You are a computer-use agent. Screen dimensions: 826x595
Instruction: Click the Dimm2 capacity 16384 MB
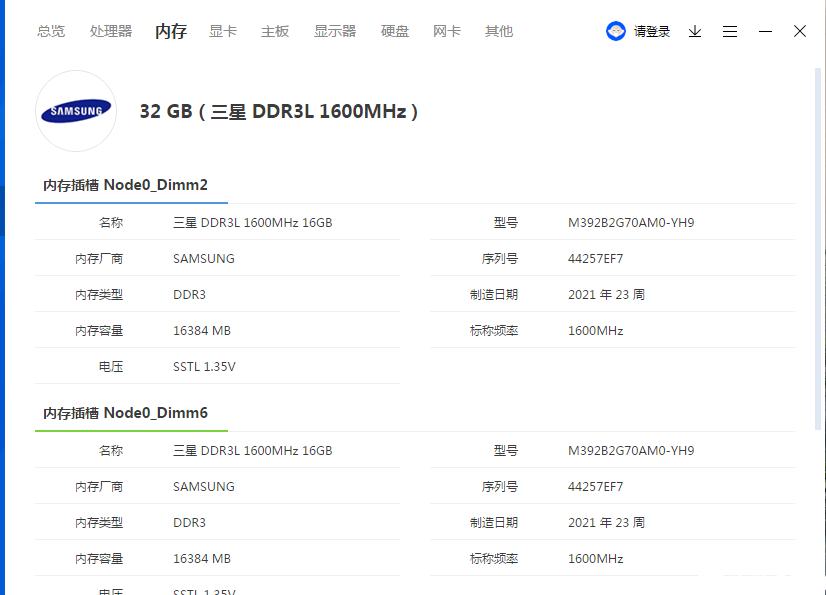tap(202, 330)
